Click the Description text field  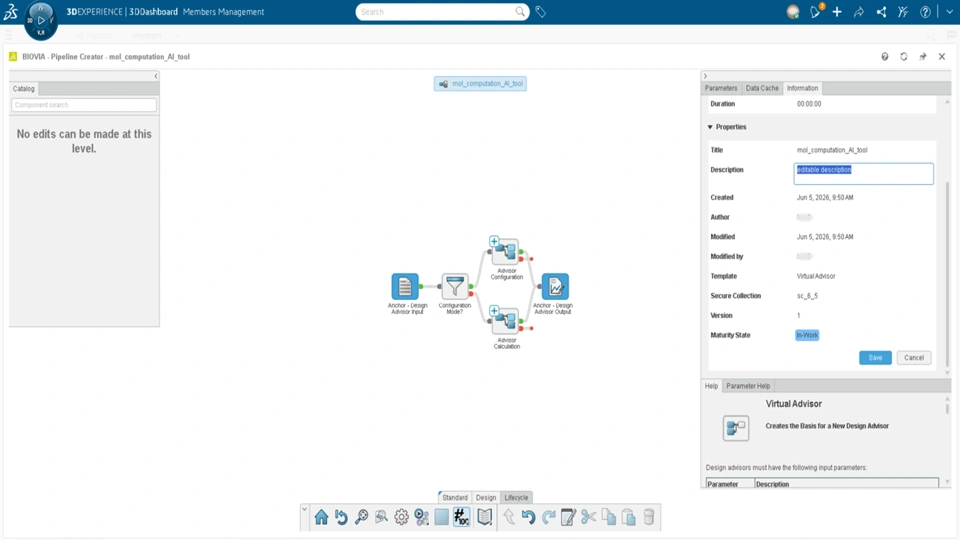click(x=863, y=173)
